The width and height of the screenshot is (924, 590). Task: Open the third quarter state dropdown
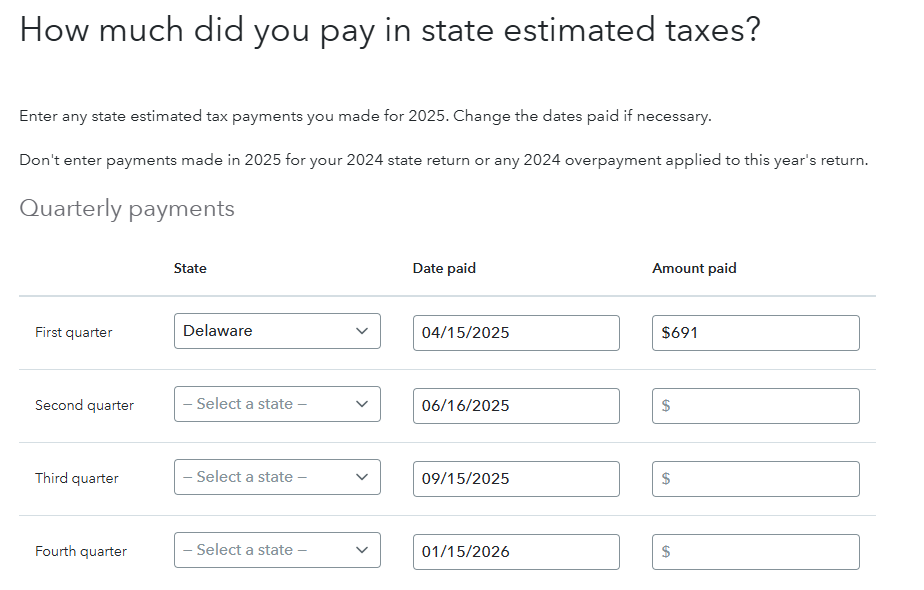pos(277,478)
